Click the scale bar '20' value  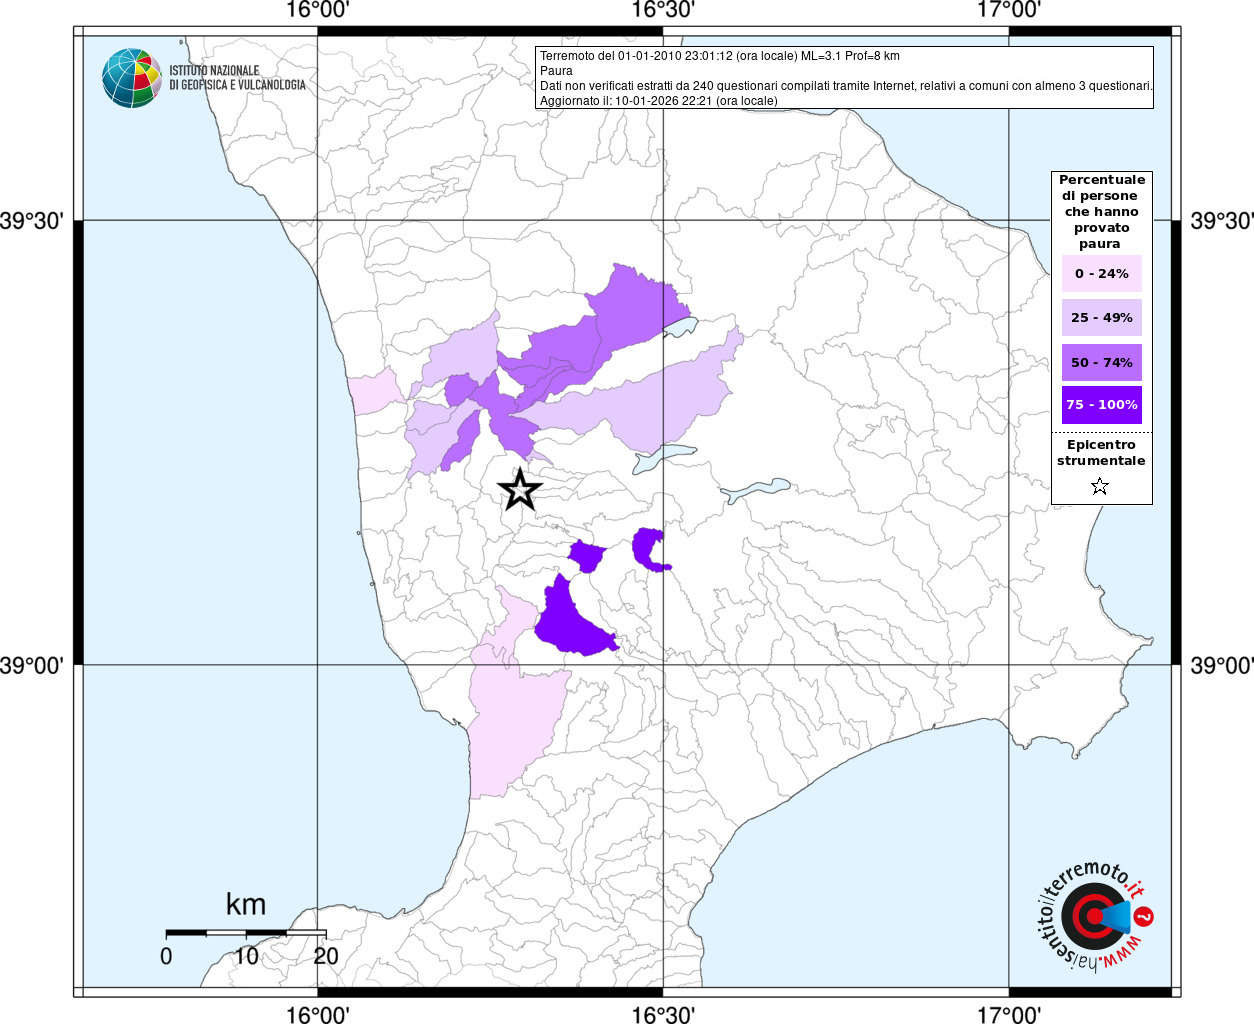coord(326,956)
